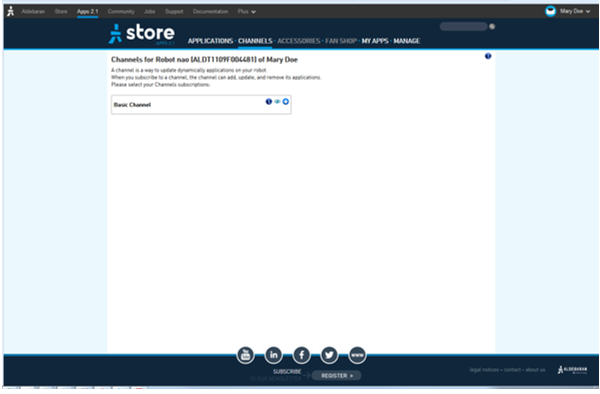Click in the store search field
Screen dimensions: 600x394
coord(463,26)
